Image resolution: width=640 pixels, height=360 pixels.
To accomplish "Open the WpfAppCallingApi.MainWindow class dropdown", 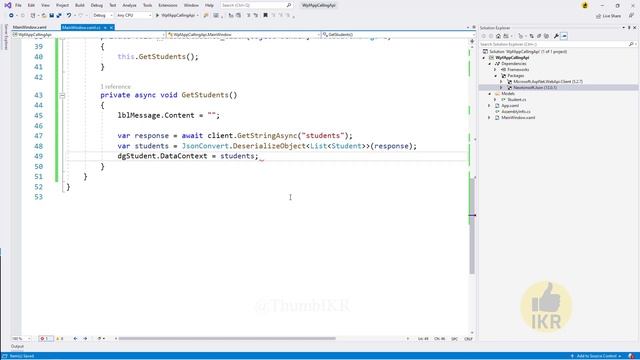I will [x=244, y=35].
